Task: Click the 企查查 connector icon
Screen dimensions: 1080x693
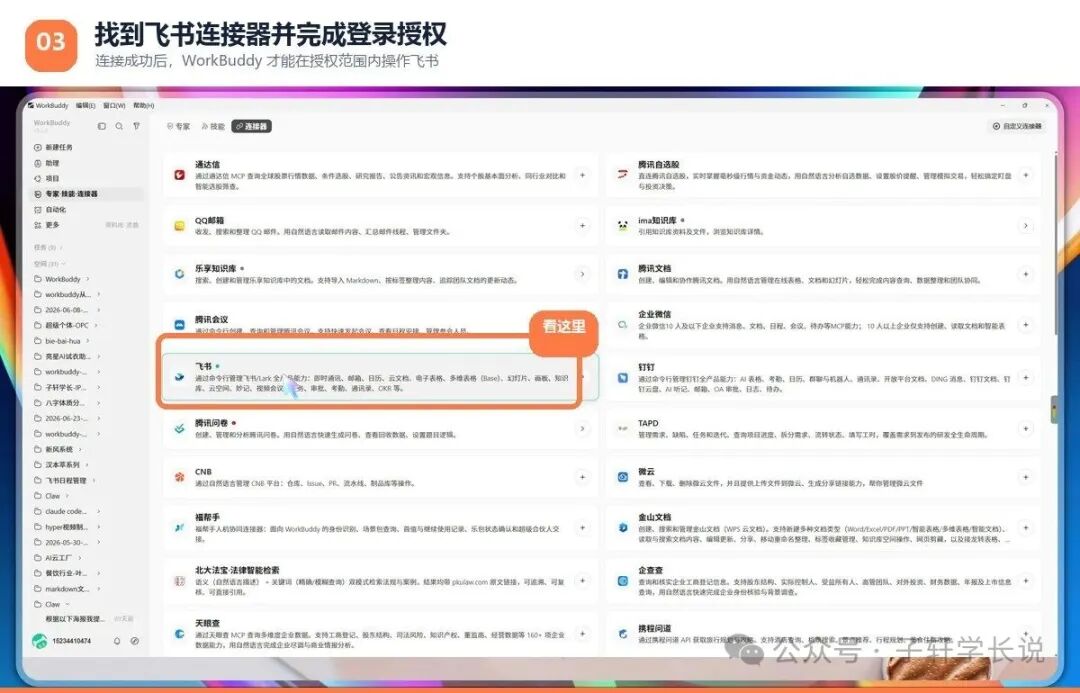Action: 623,581
